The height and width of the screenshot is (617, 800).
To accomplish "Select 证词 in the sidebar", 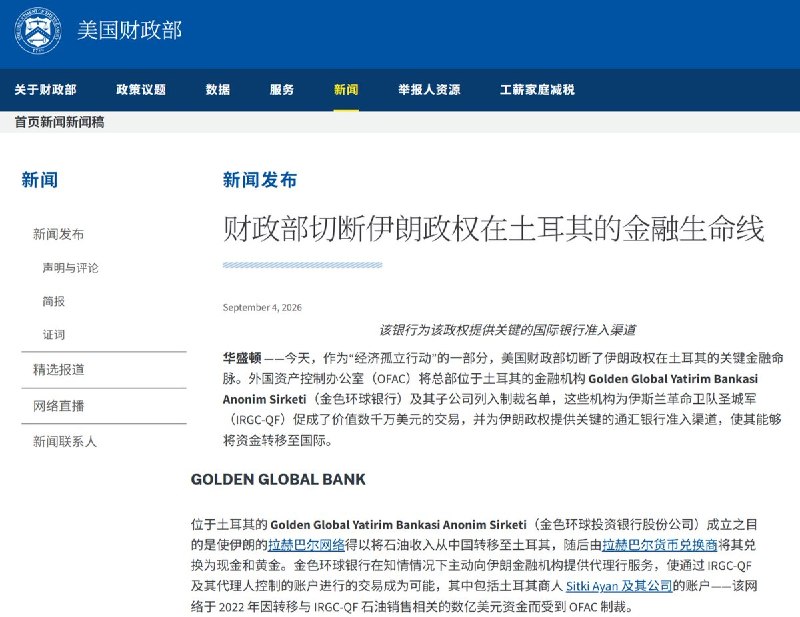I will [54, 335].
